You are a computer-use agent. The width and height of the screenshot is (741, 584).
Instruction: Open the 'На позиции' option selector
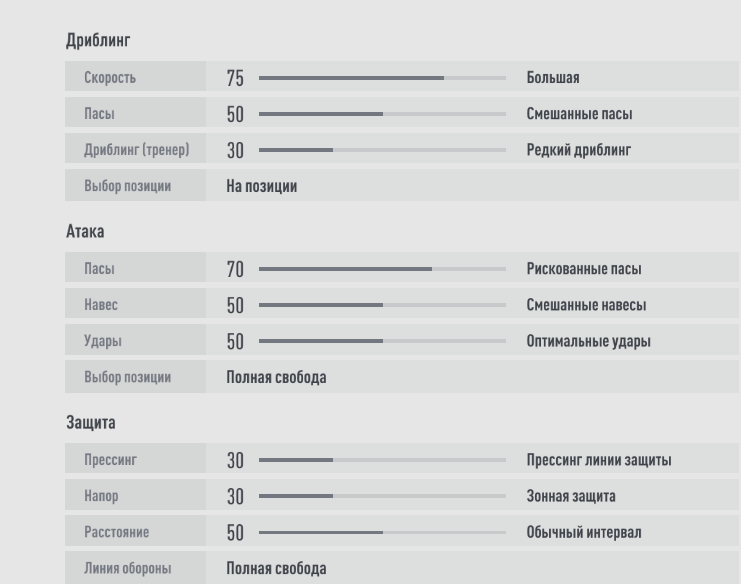coord(262,187)
